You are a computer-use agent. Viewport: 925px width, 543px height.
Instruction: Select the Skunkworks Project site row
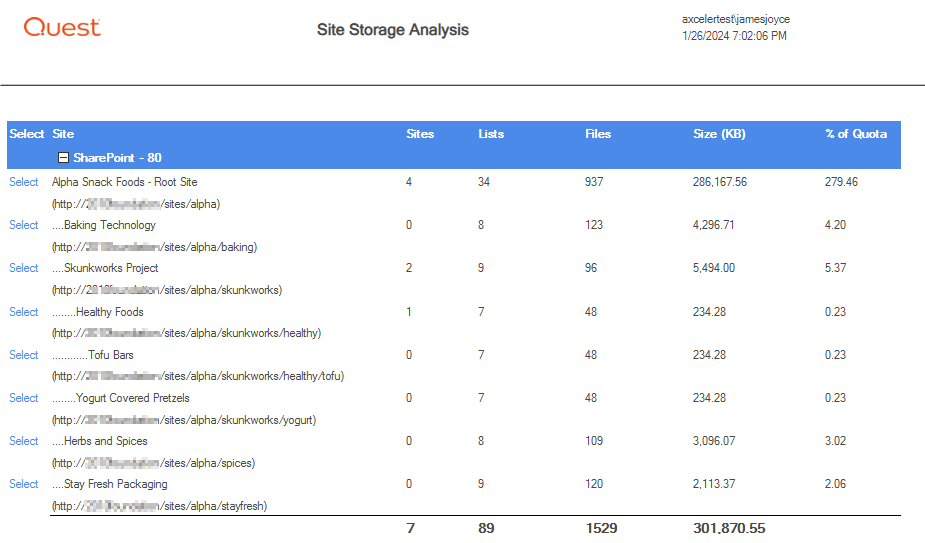tap(24, 268)
